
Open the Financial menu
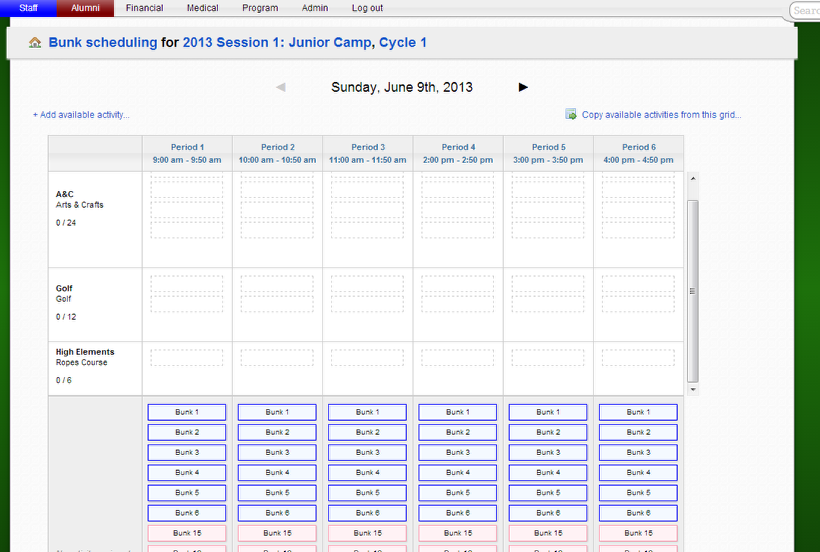click(144, 8)
